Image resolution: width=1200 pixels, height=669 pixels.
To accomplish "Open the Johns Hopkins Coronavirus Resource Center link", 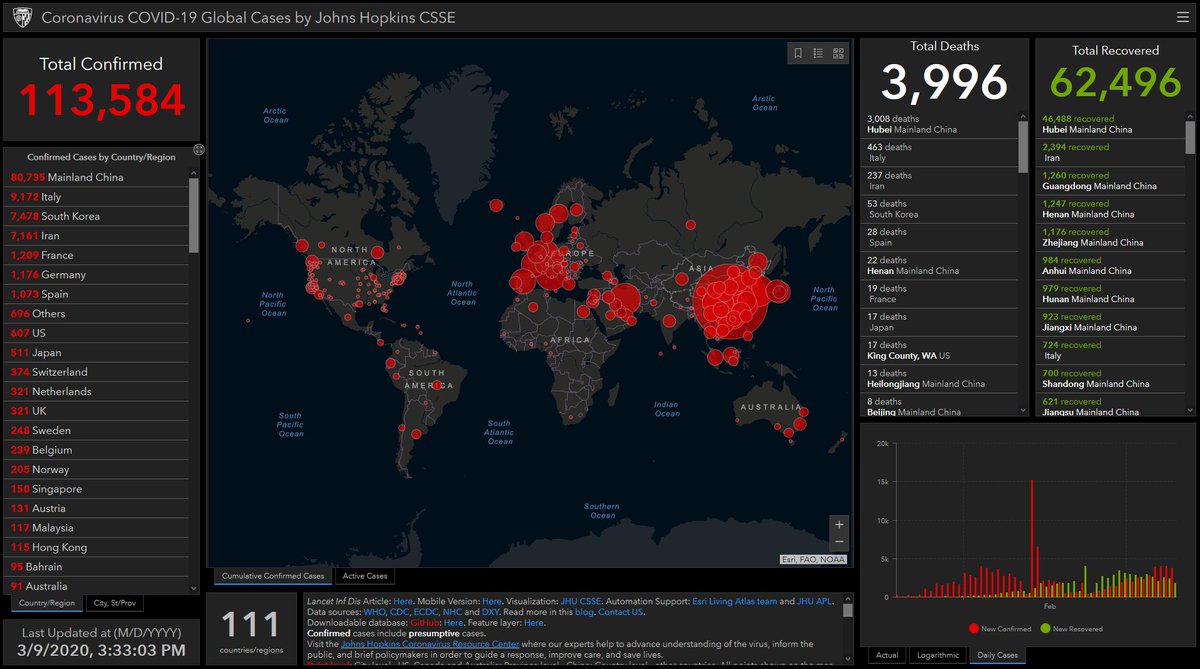I will [430, 644].
